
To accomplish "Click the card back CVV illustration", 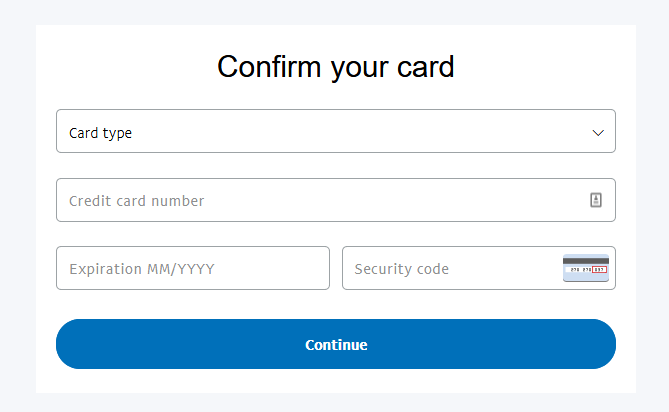I will (586, 268).
